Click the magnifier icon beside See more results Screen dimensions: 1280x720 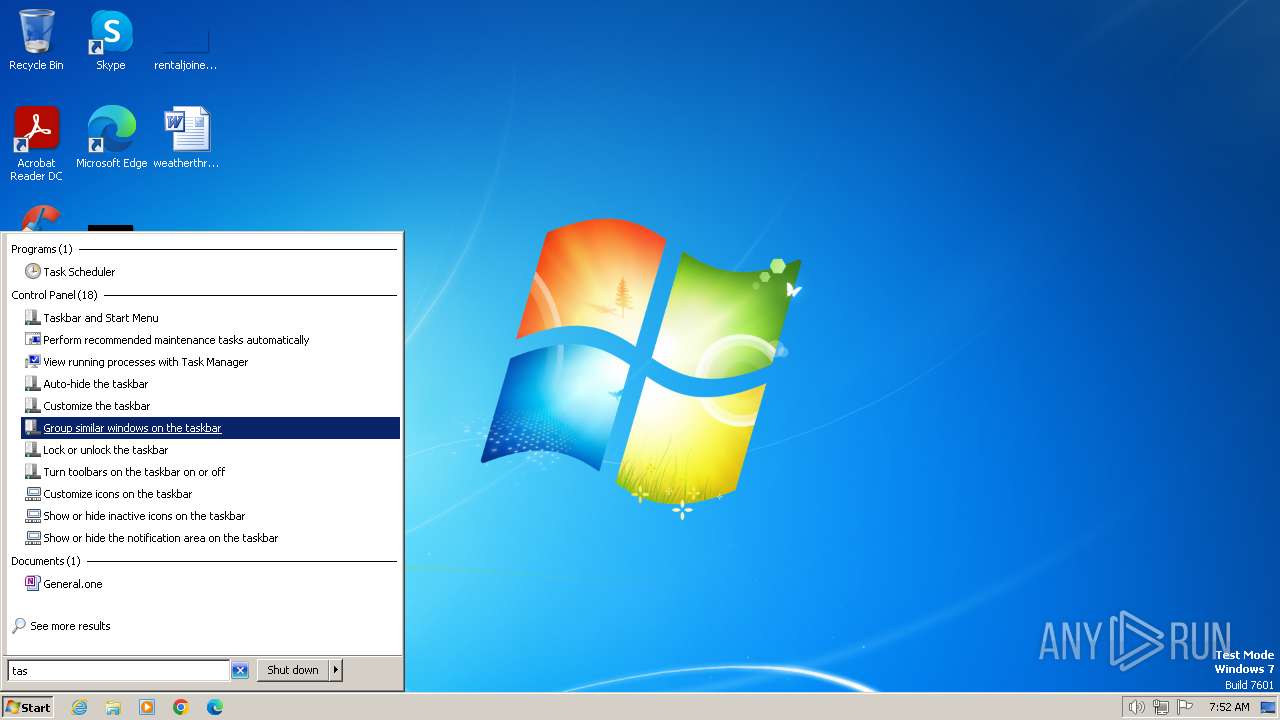pyautogui.click(x=19, y=626)
